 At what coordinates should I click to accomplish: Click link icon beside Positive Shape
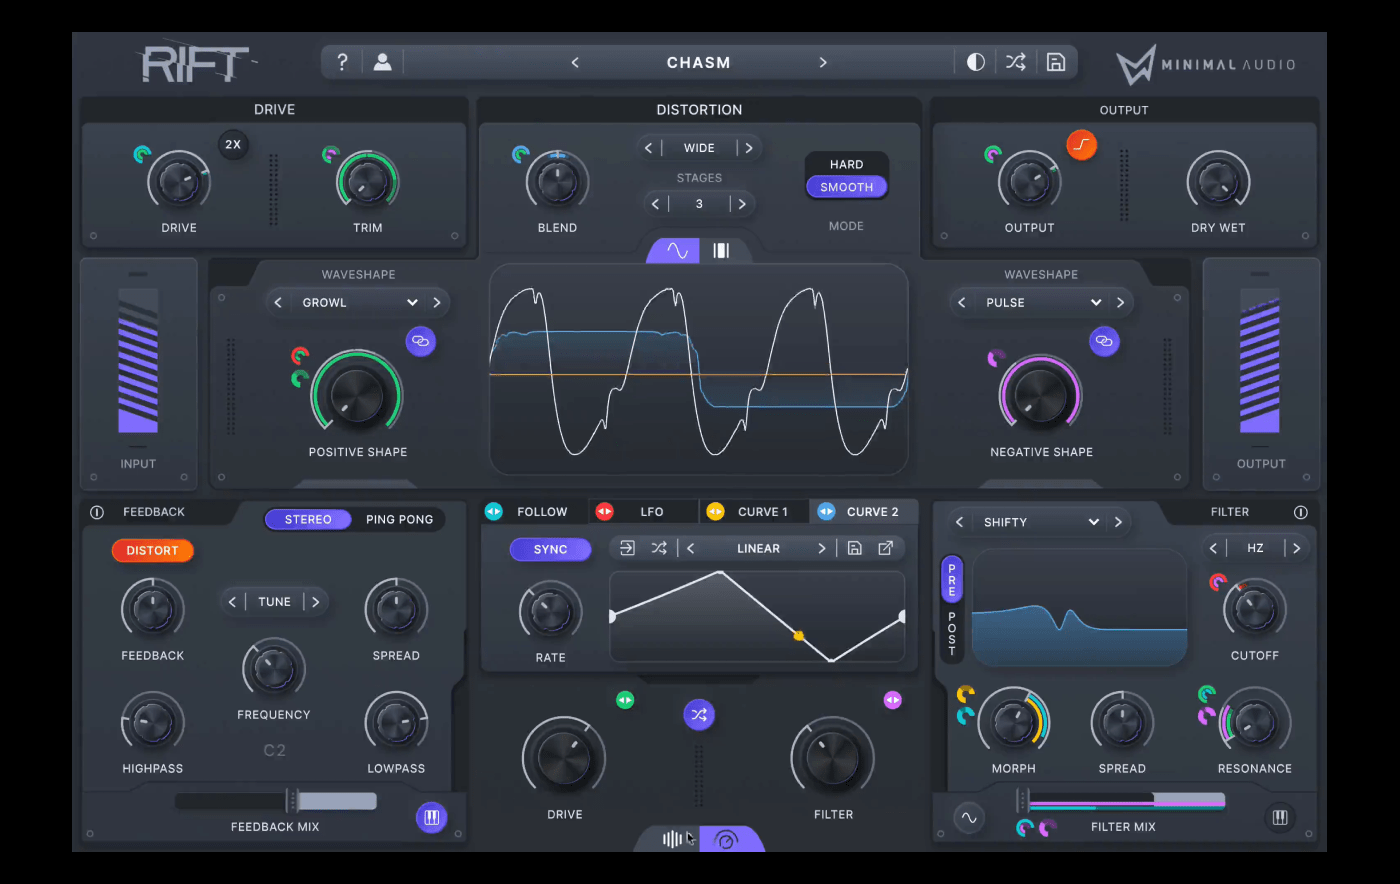[x=420, y=341]
